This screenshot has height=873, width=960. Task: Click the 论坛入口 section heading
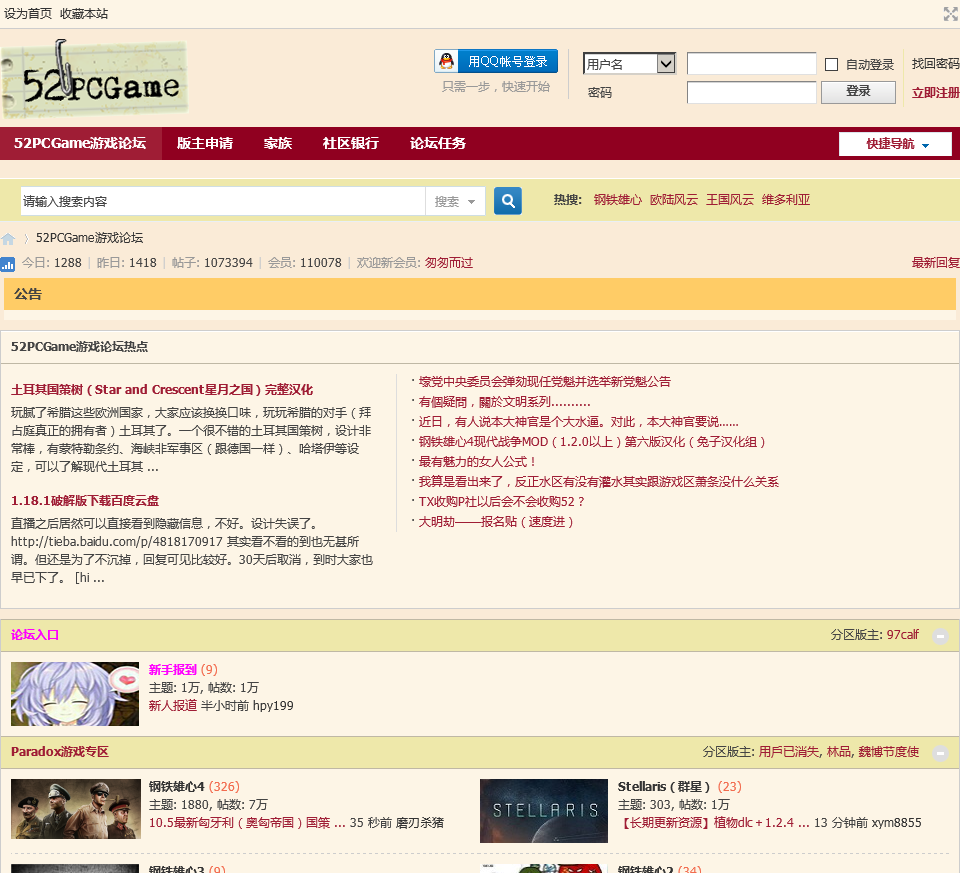tap(35, 635)
